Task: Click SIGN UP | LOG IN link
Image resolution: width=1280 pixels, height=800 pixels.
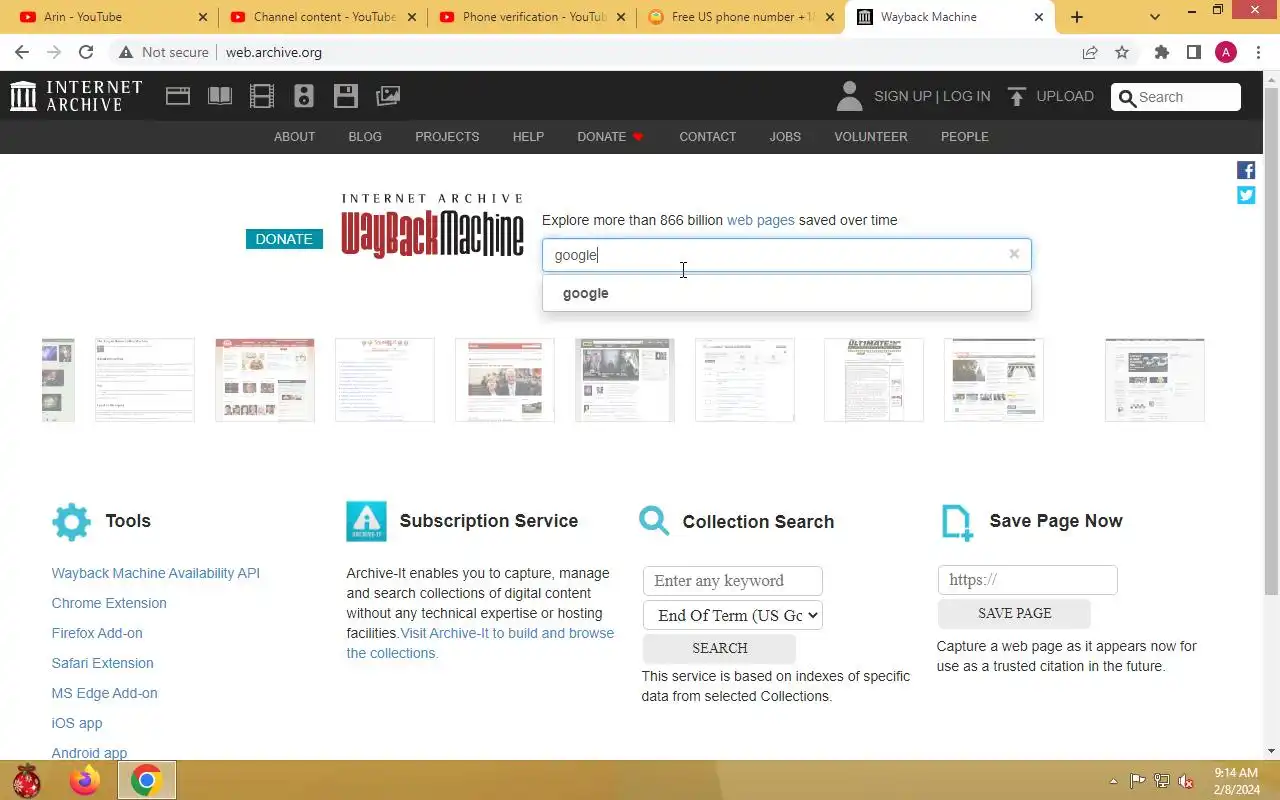Action: click(932, 96)
